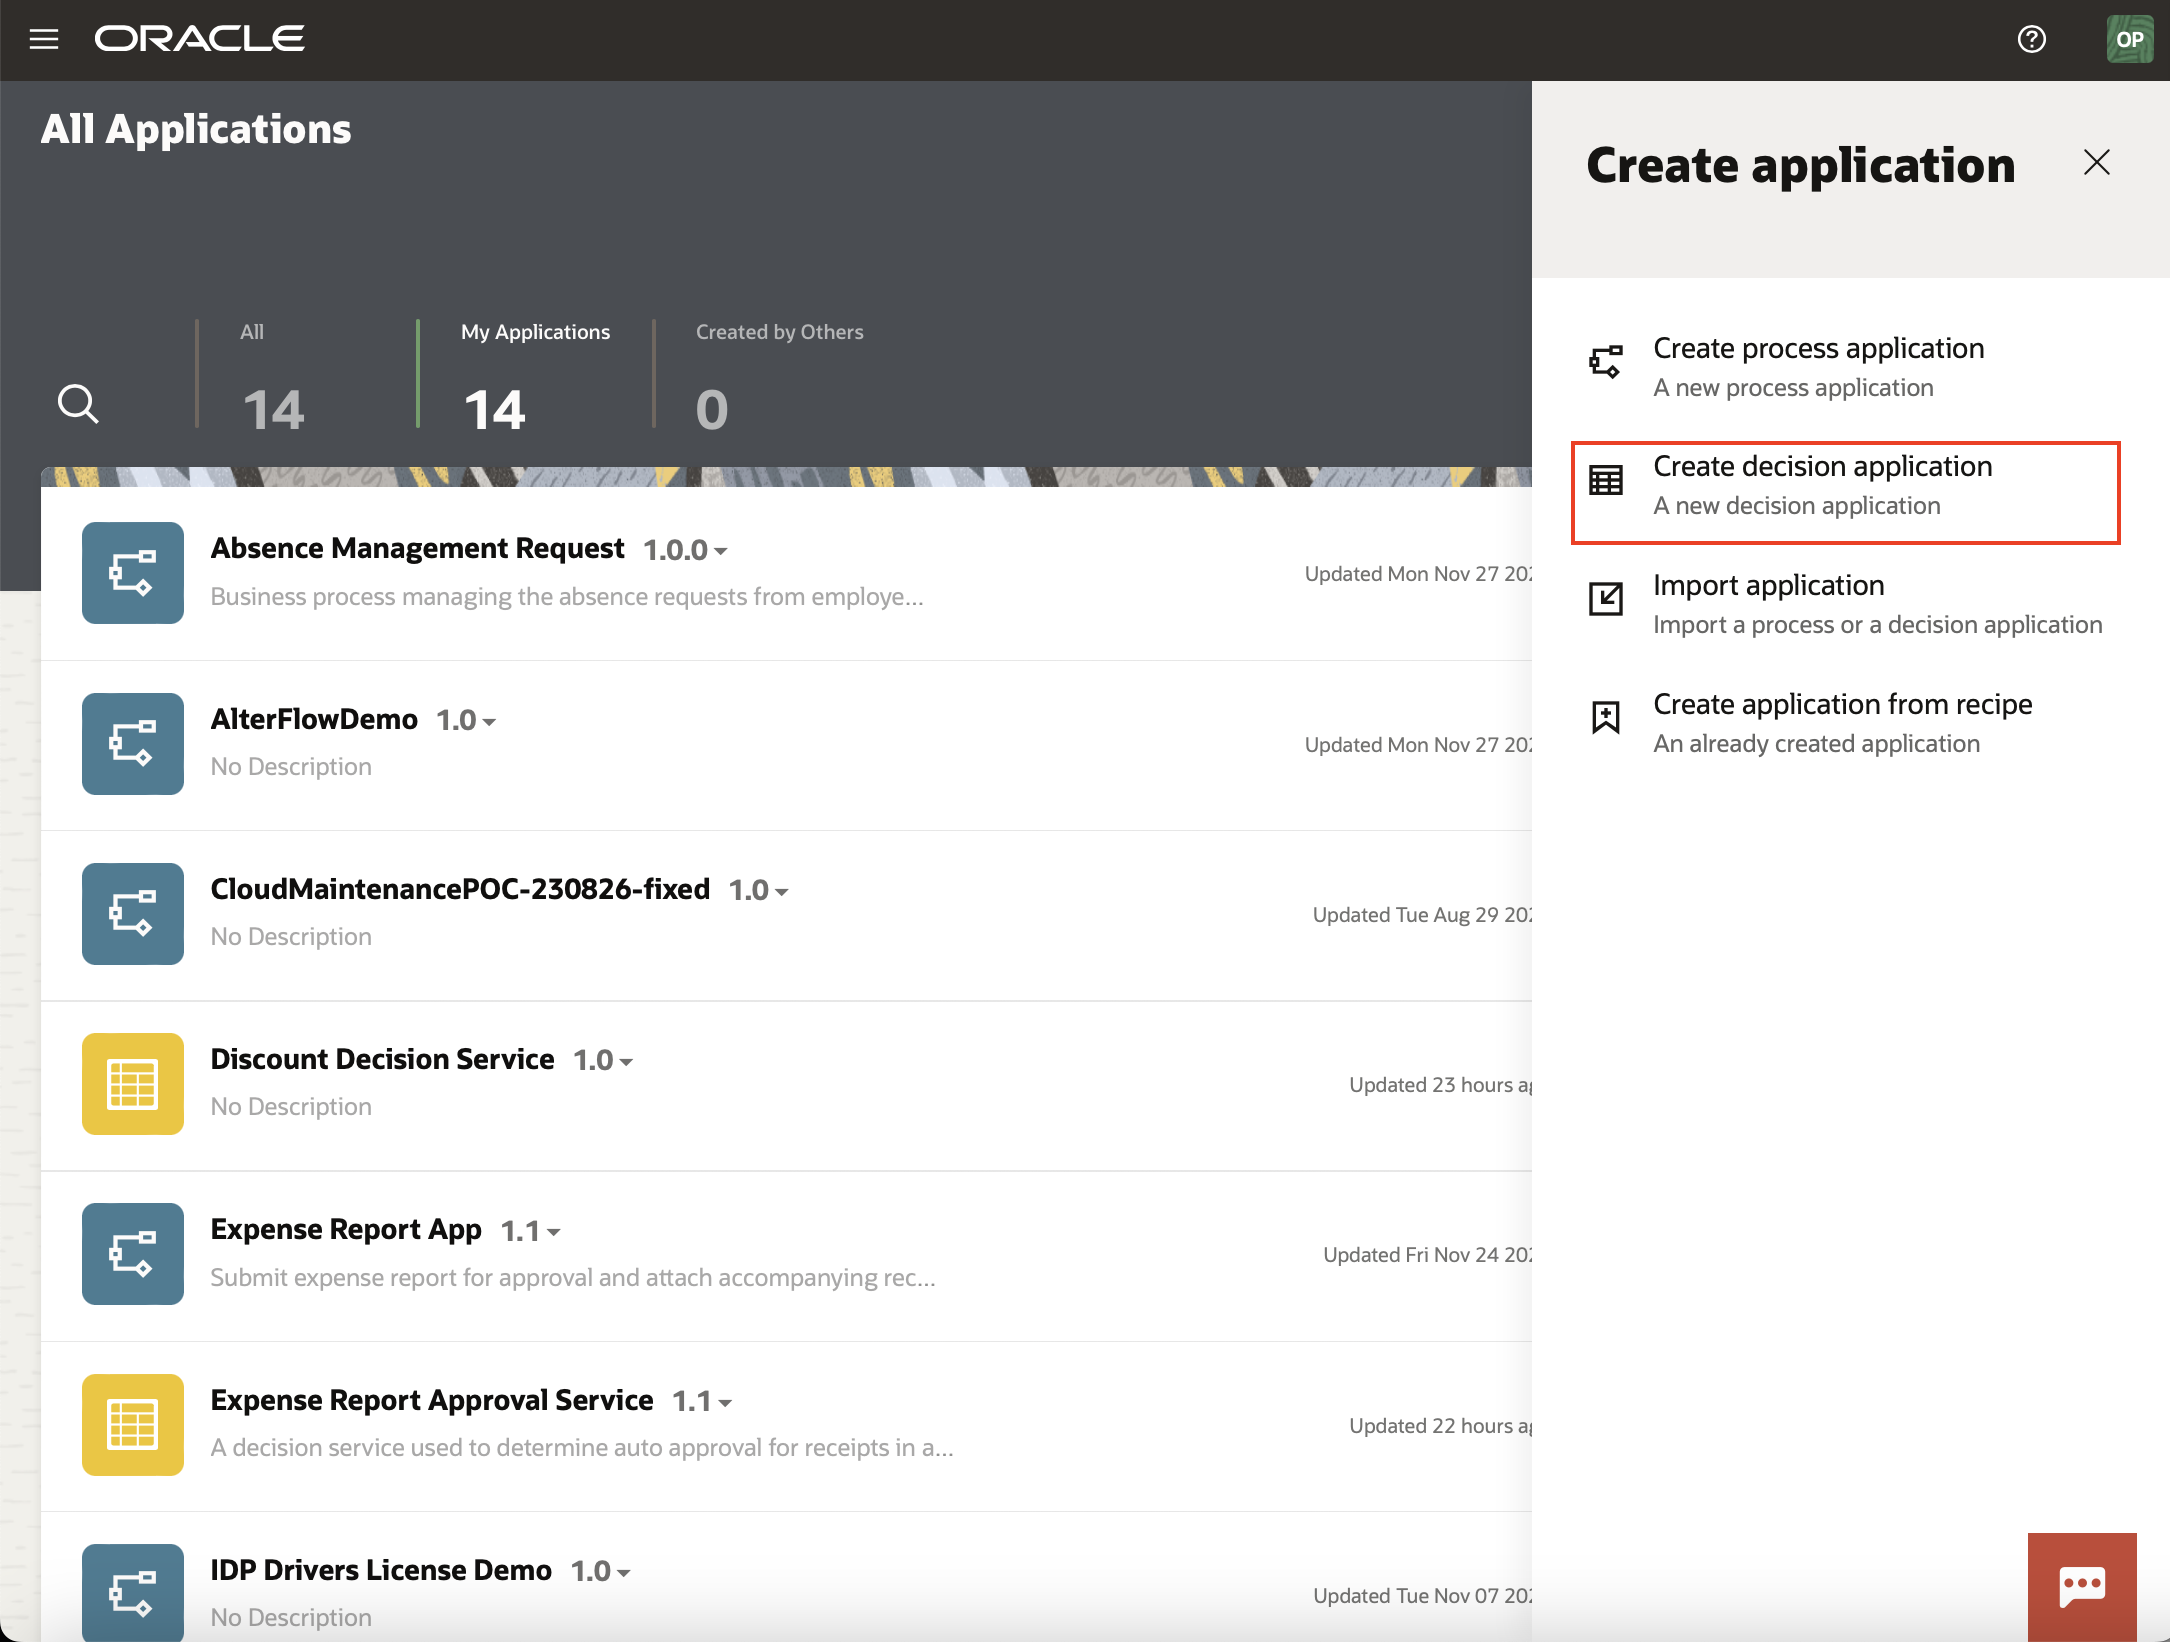Open the applications search icon
Screen dimensions: 2170x1642
point(78,404)
